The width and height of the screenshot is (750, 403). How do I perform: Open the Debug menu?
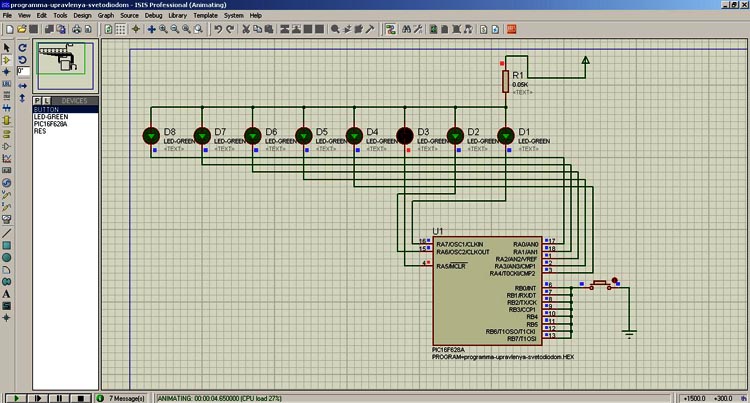(153, 16)
